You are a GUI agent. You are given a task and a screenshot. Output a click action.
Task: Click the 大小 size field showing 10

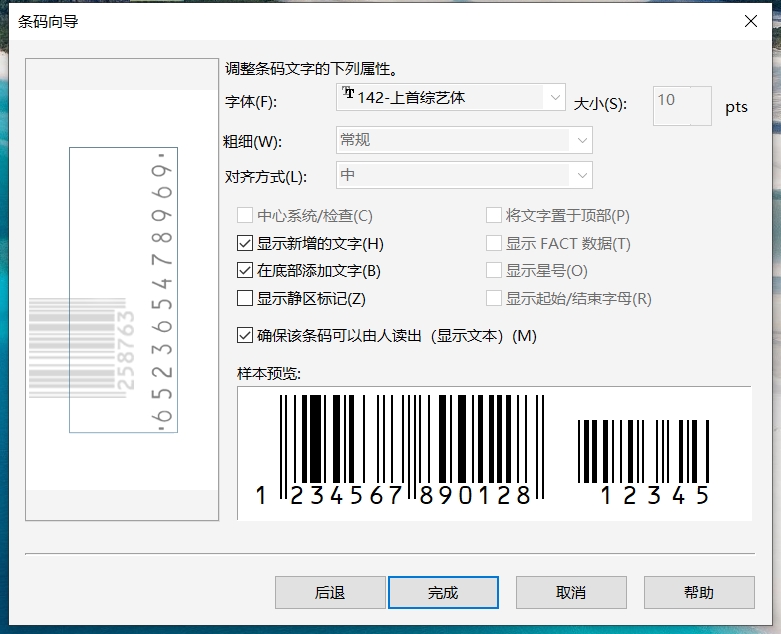click(x=682, y=106)
